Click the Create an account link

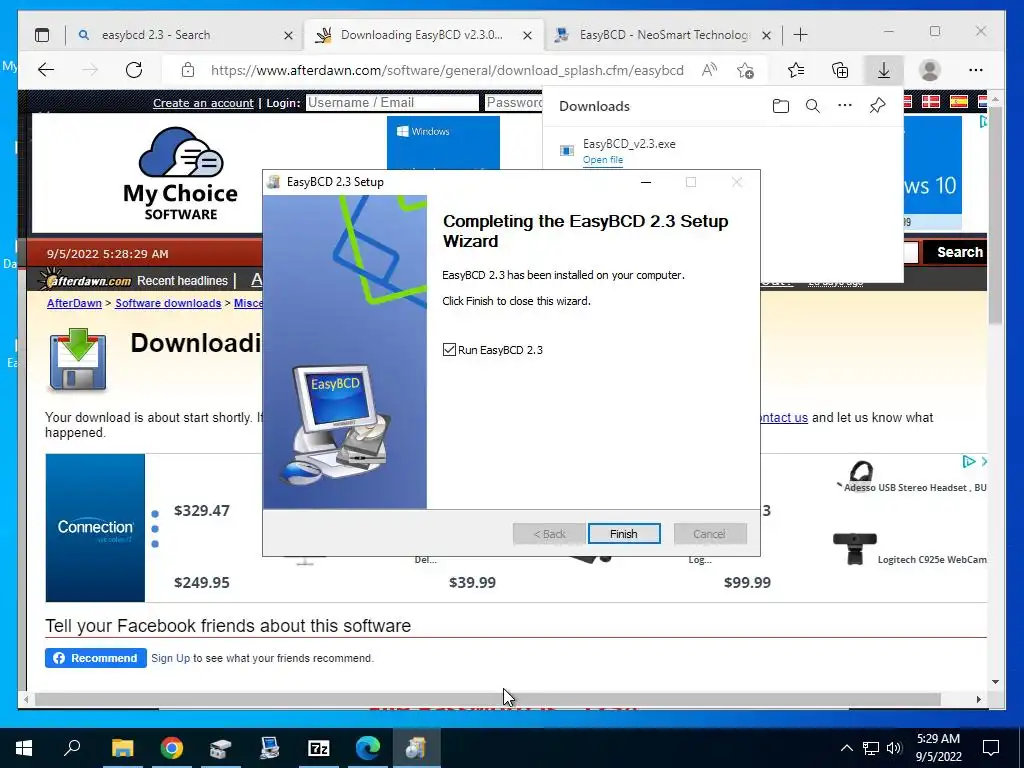[x=203, y=103]
